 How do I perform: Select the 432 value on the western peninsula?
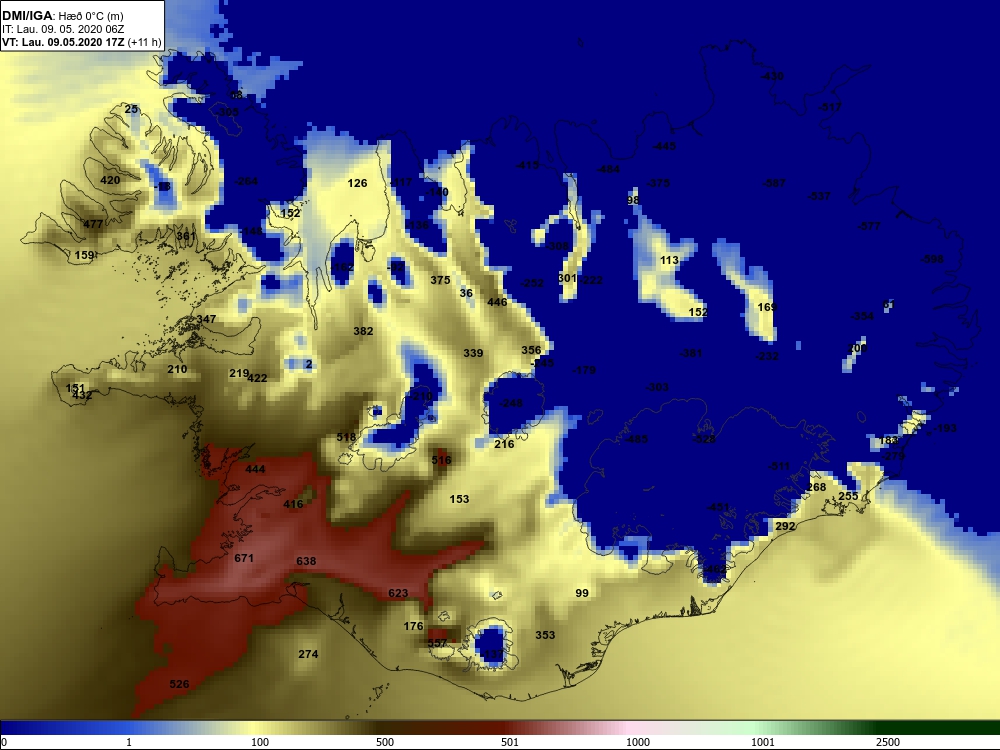click(82, 395)
